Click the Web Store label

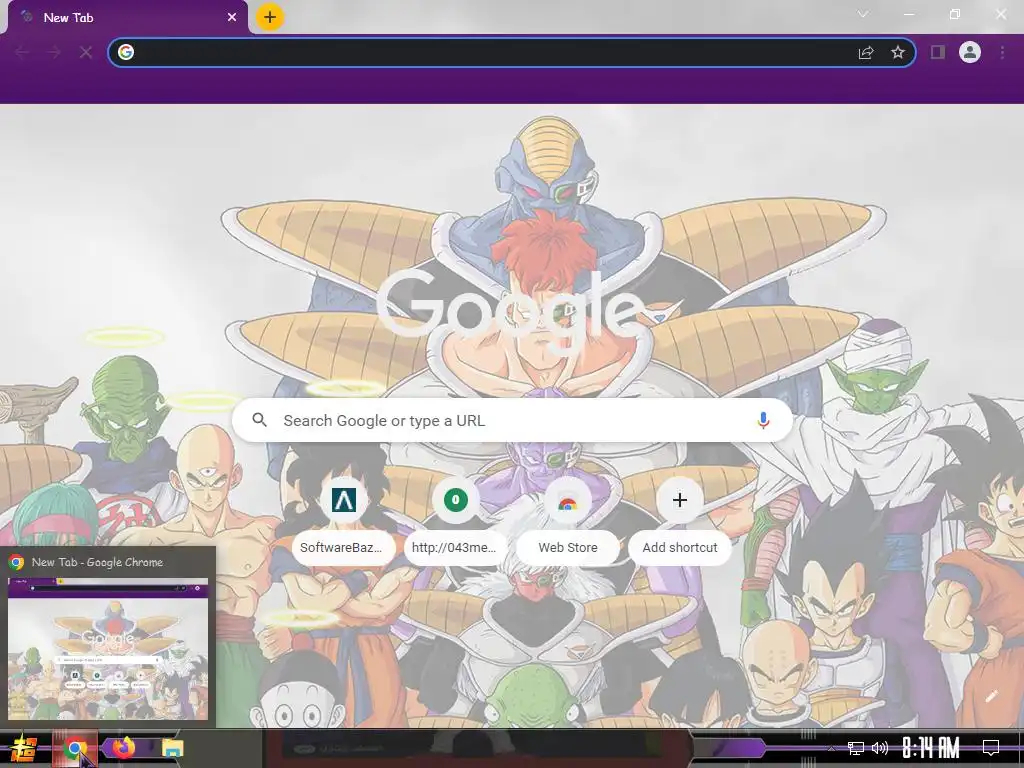[568, 547]
